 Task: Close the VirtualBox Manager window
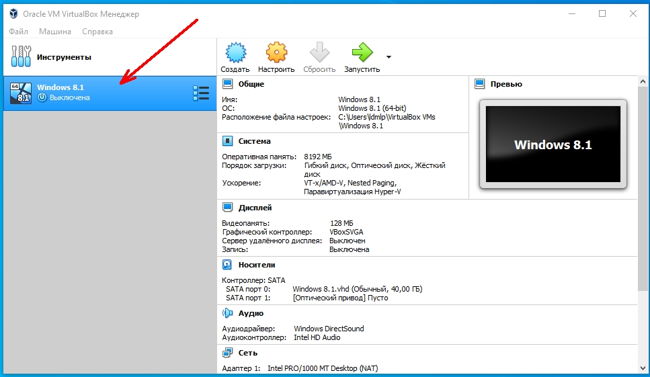tap(633, 14)
